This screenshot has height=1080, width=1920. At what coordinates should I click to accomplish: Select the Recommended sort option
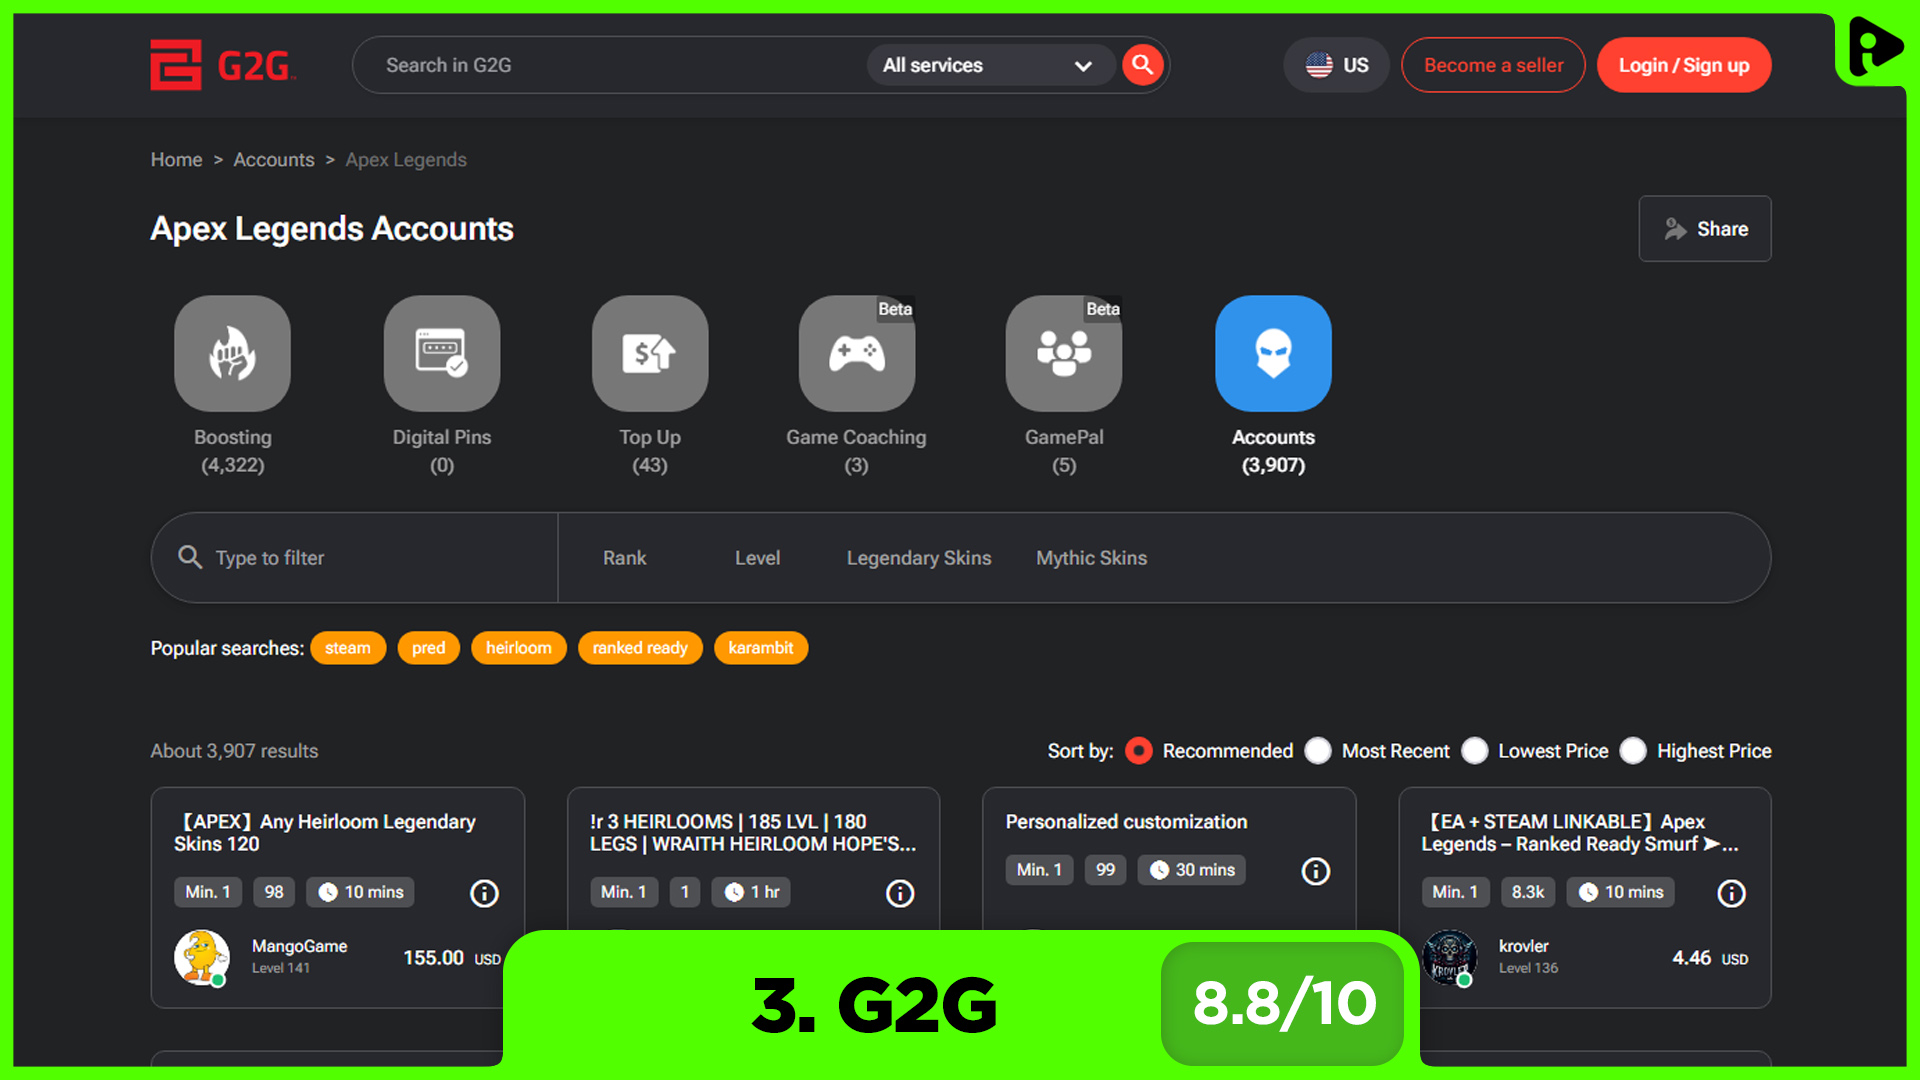(1138, 751)
